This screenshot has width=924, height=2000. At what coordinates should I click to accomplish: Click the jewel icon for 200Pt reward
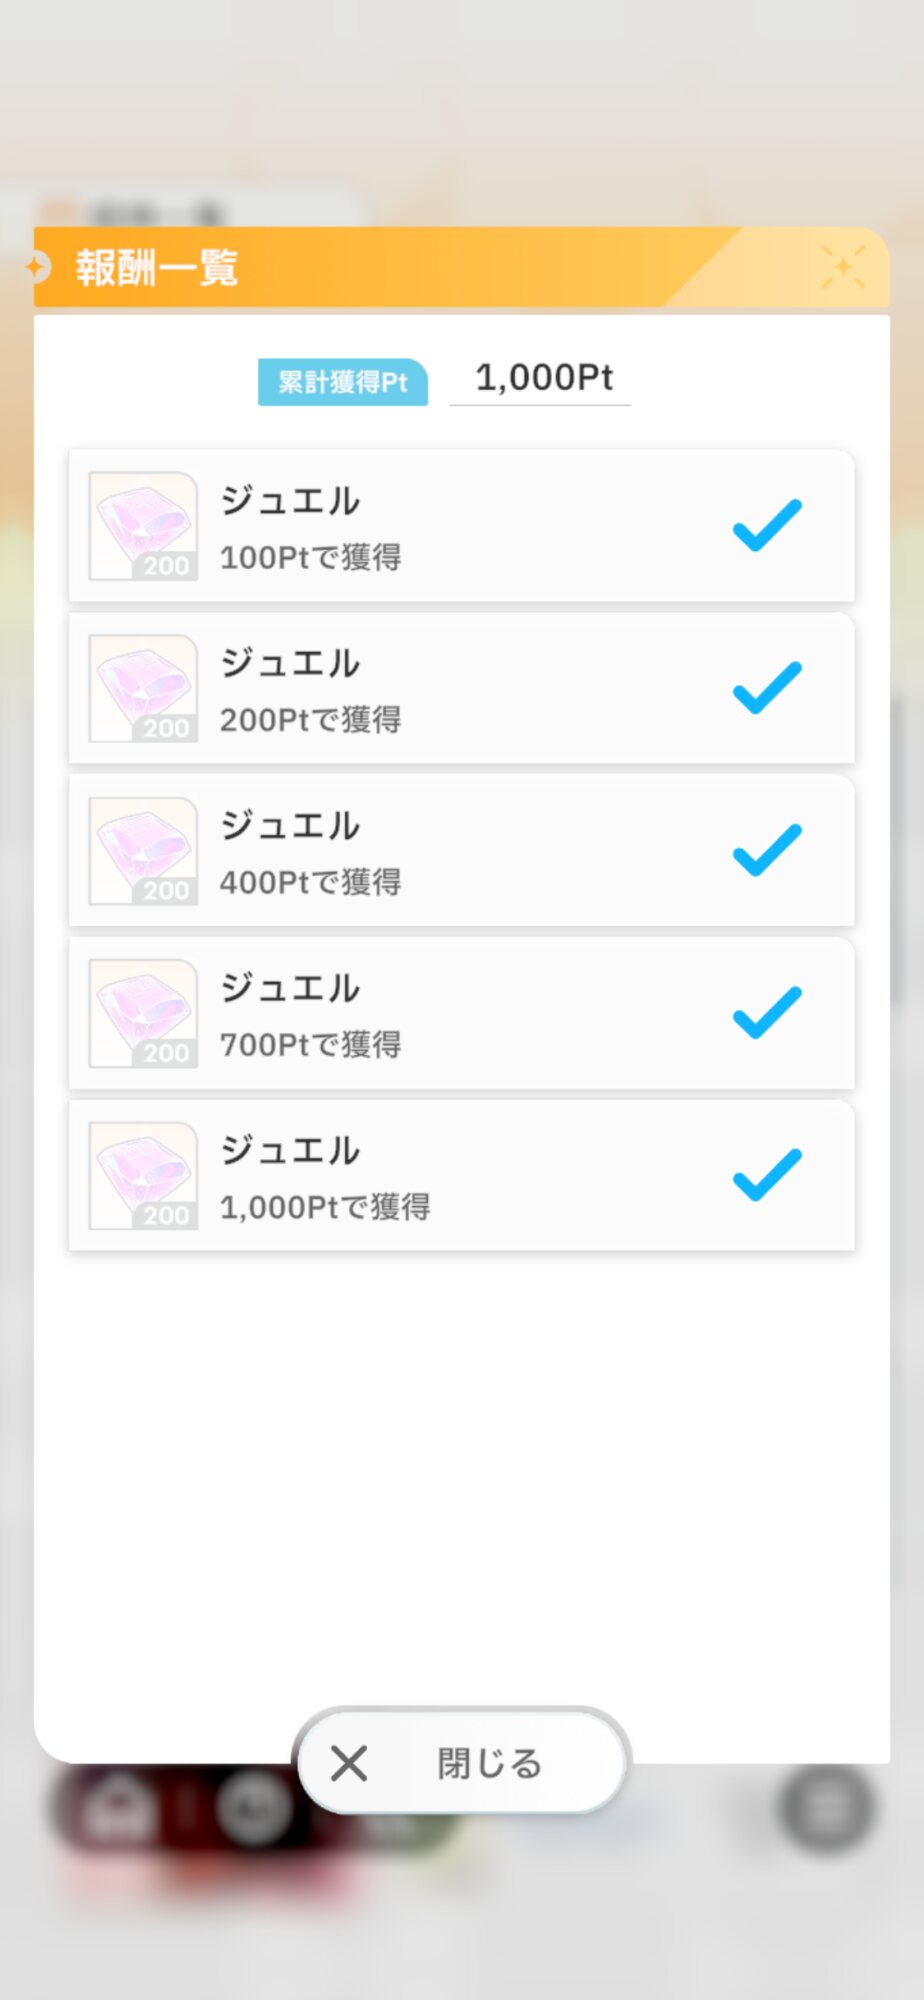click(143, 688)
